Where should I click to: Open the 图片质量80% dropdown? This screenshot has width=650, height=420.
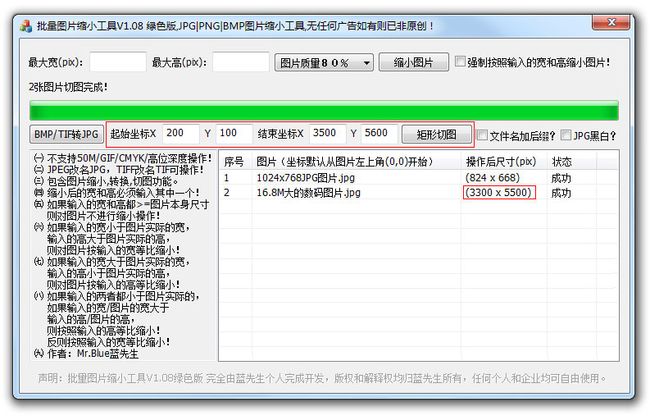pos(324,63)
